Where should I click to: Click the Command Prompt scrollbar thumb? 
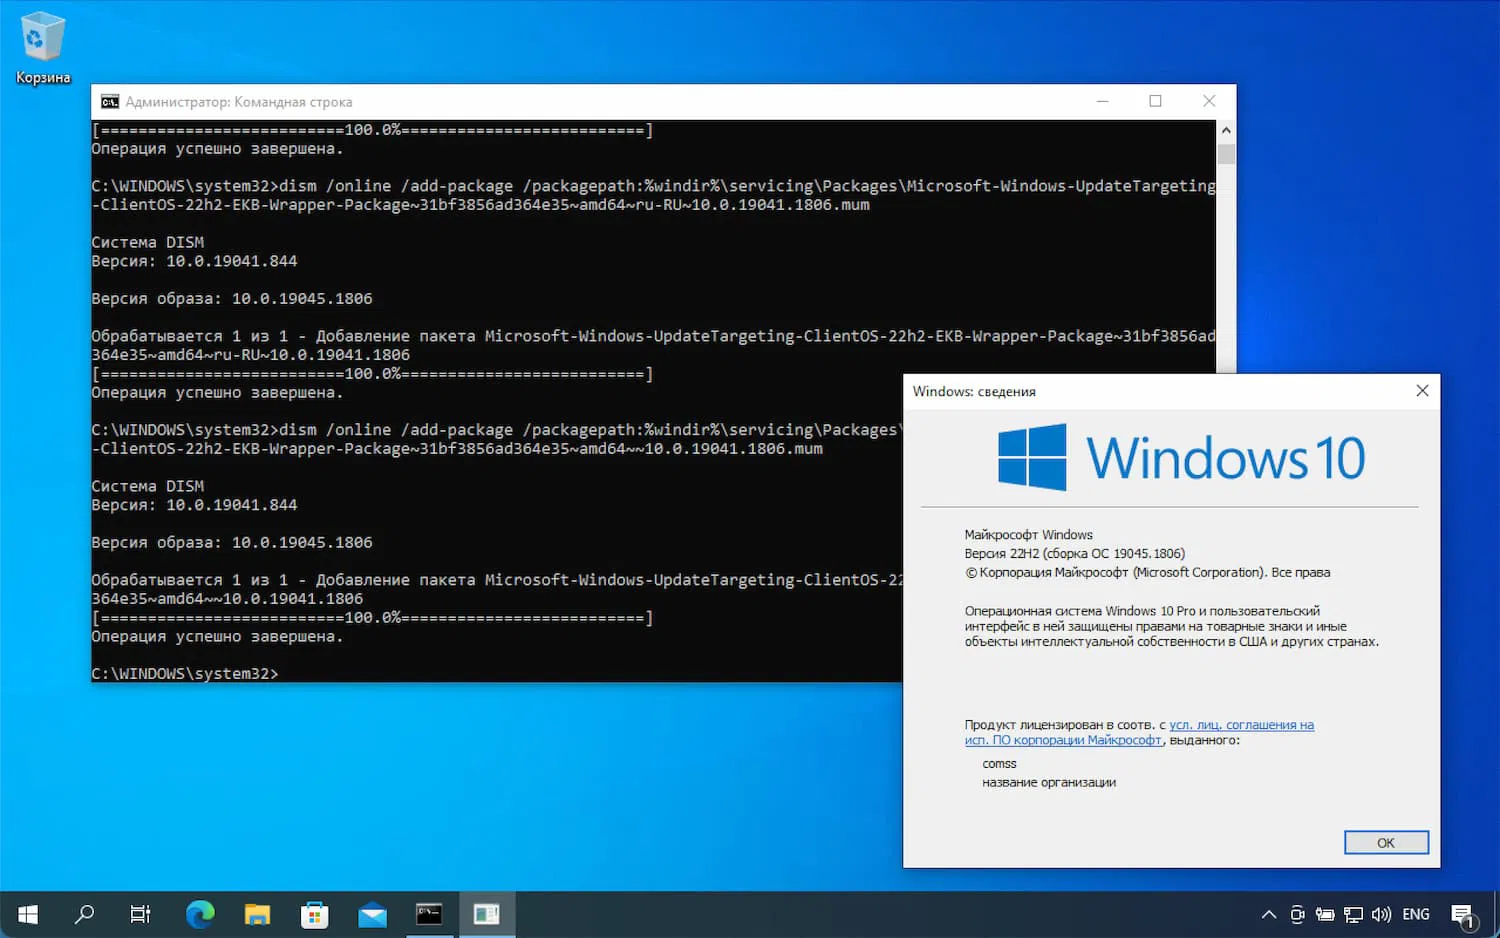coord(1226,154)
